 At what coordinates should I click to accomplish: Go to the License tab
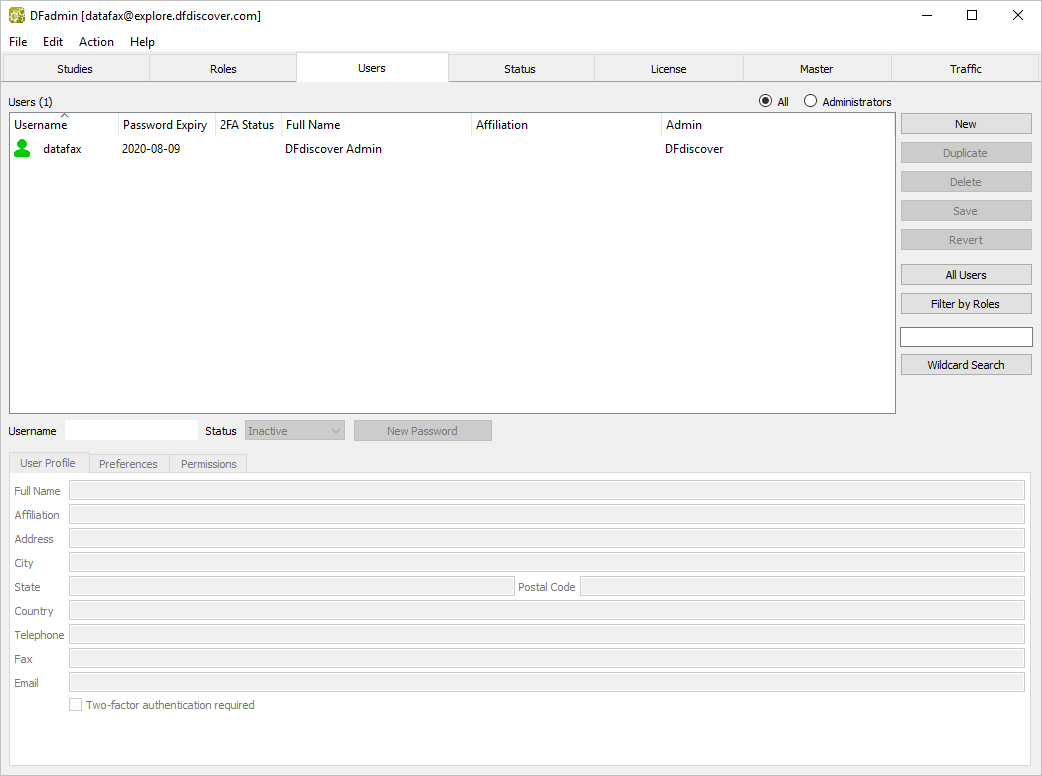(x=668, y=69)
